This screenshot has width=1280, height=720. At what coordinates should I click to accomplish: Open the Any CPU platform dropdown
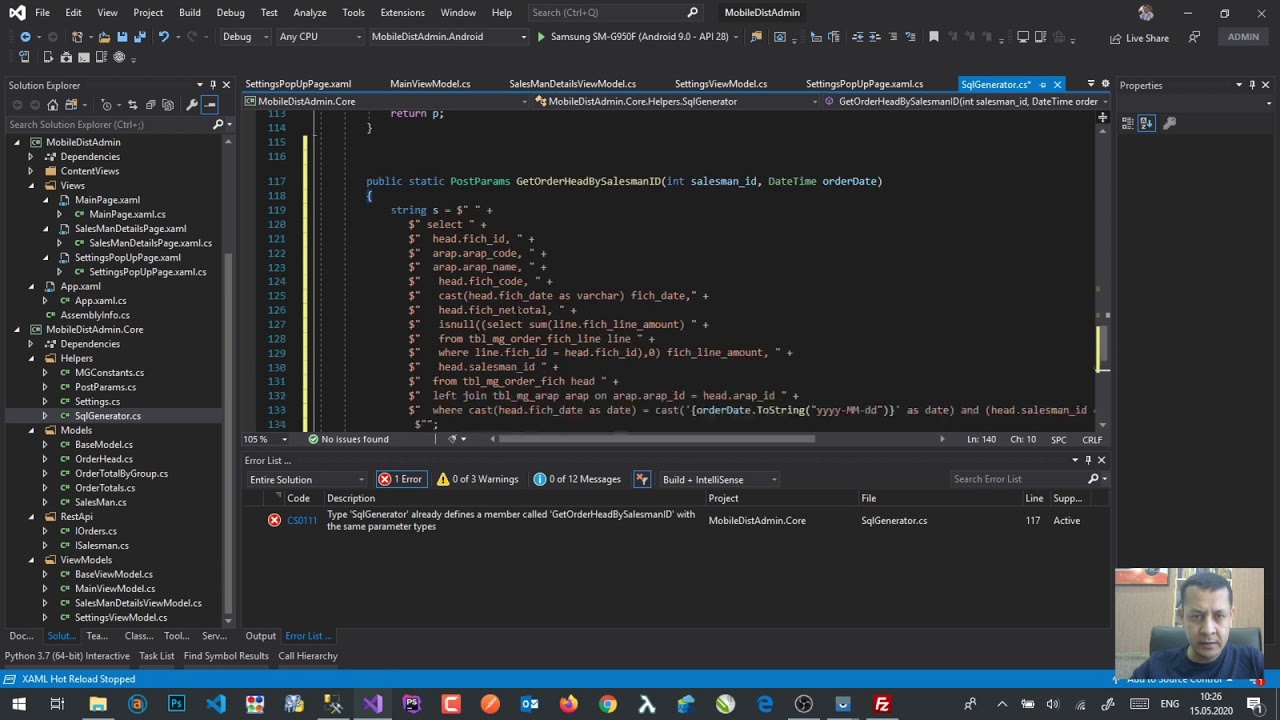319,37
